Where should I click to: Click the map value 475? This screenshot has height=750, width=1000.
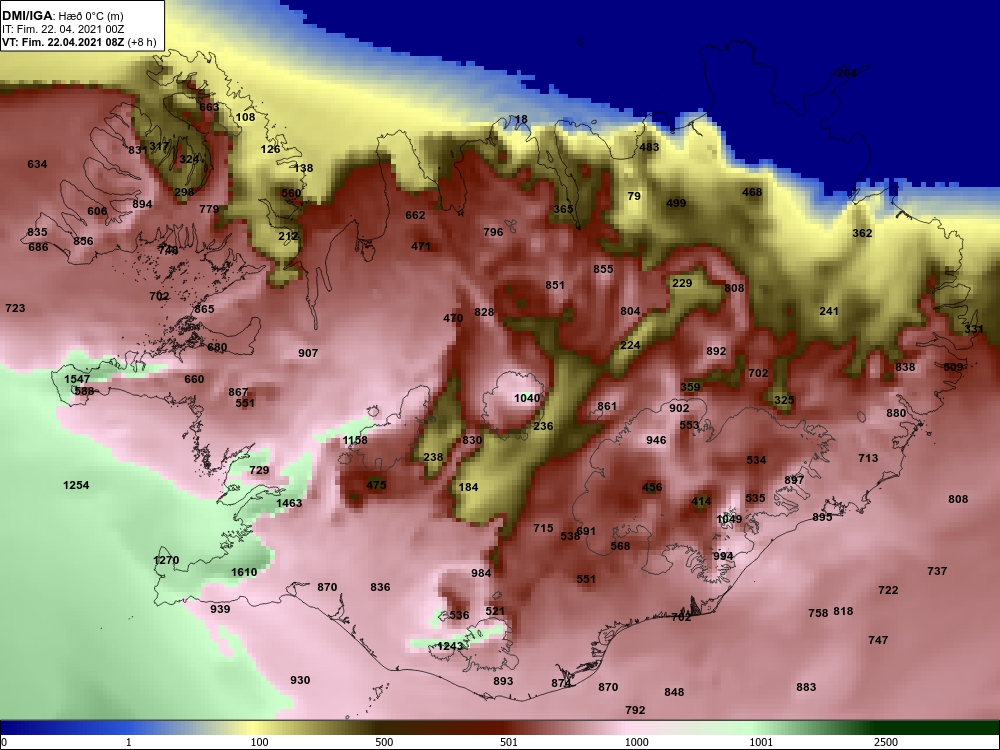[x=376, y=485]
